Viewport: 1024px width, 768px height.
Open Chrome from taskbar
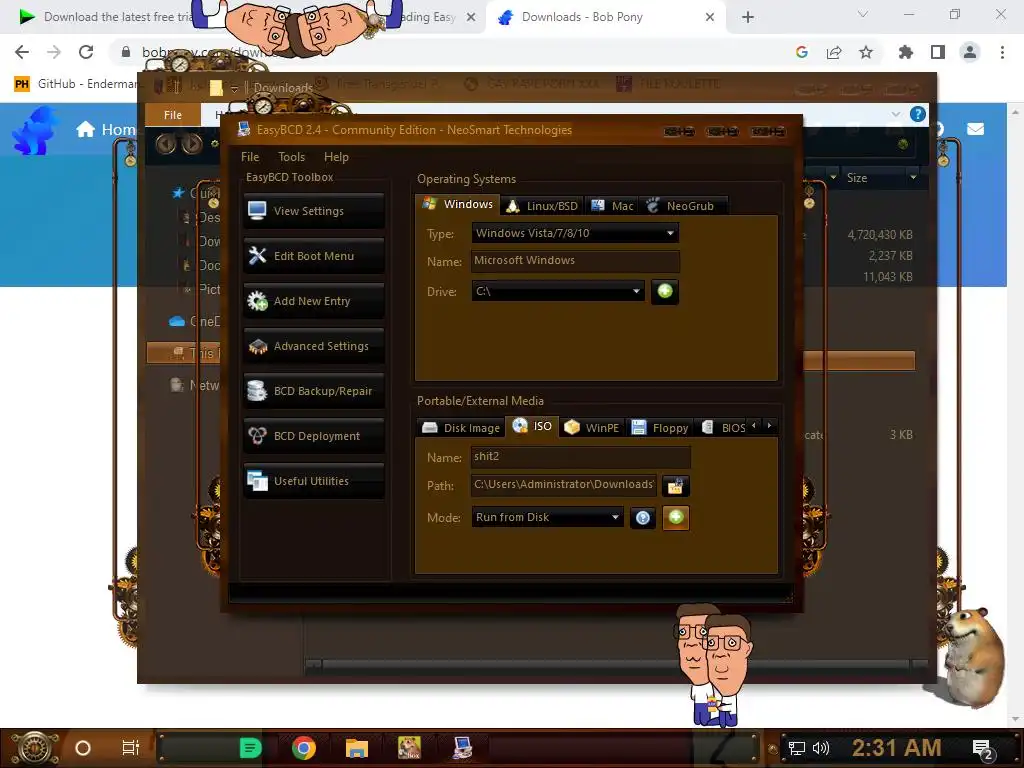pos(304,748)
